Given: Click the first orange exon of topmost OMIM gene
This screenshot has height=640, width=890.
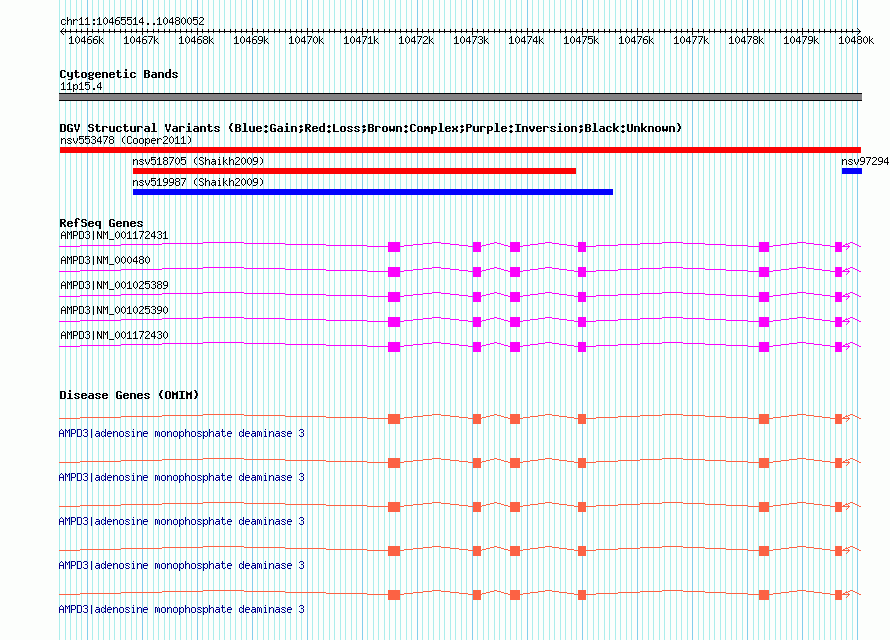Looking at the screenshot, I should pos(394,419).
